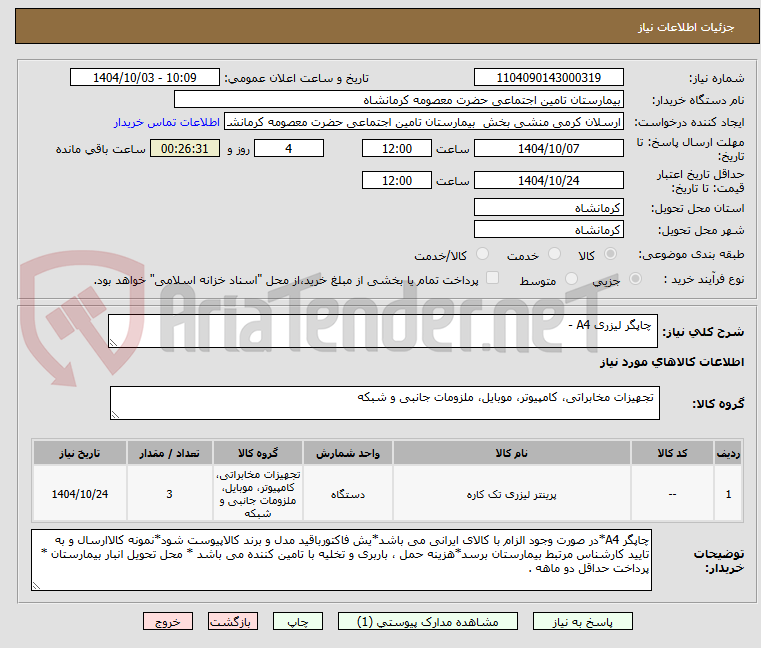The height and width of the screenshot is (648, 761).
Task: Select the کالا radio button
Action: pos(611,254)
